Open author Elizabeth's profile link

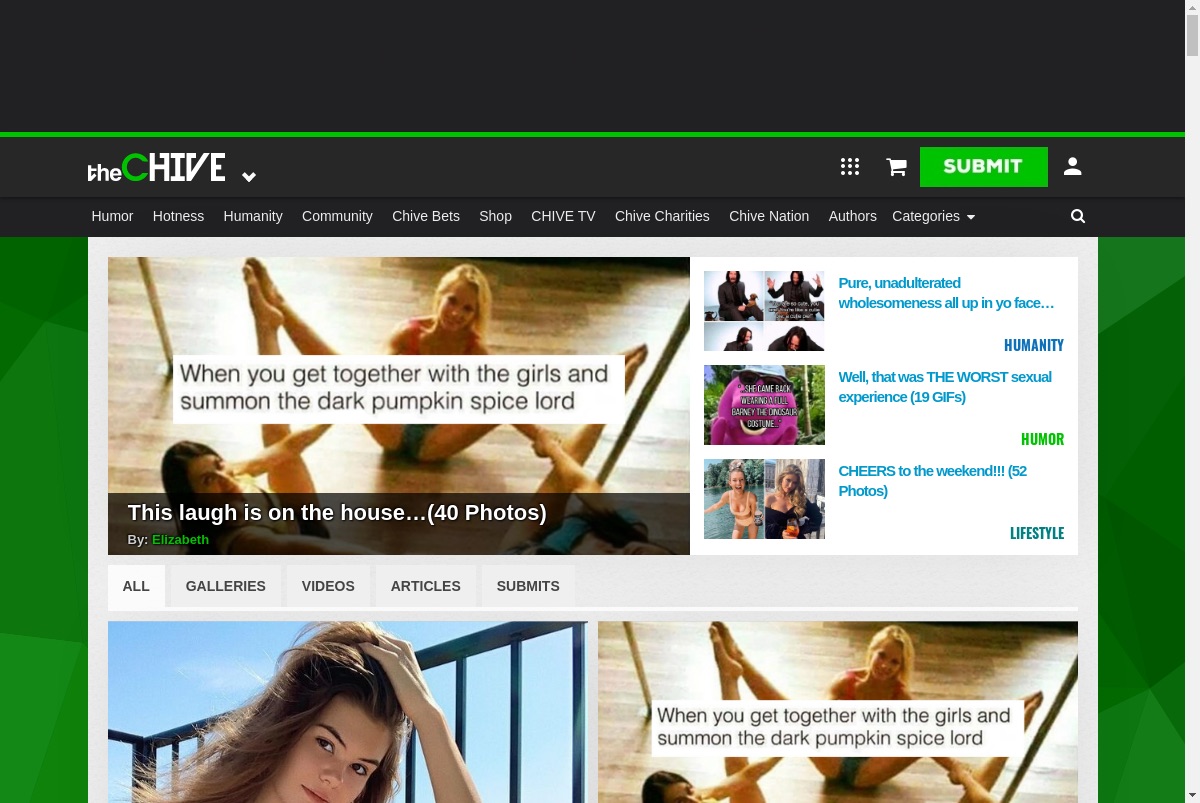tap(180, 540)
